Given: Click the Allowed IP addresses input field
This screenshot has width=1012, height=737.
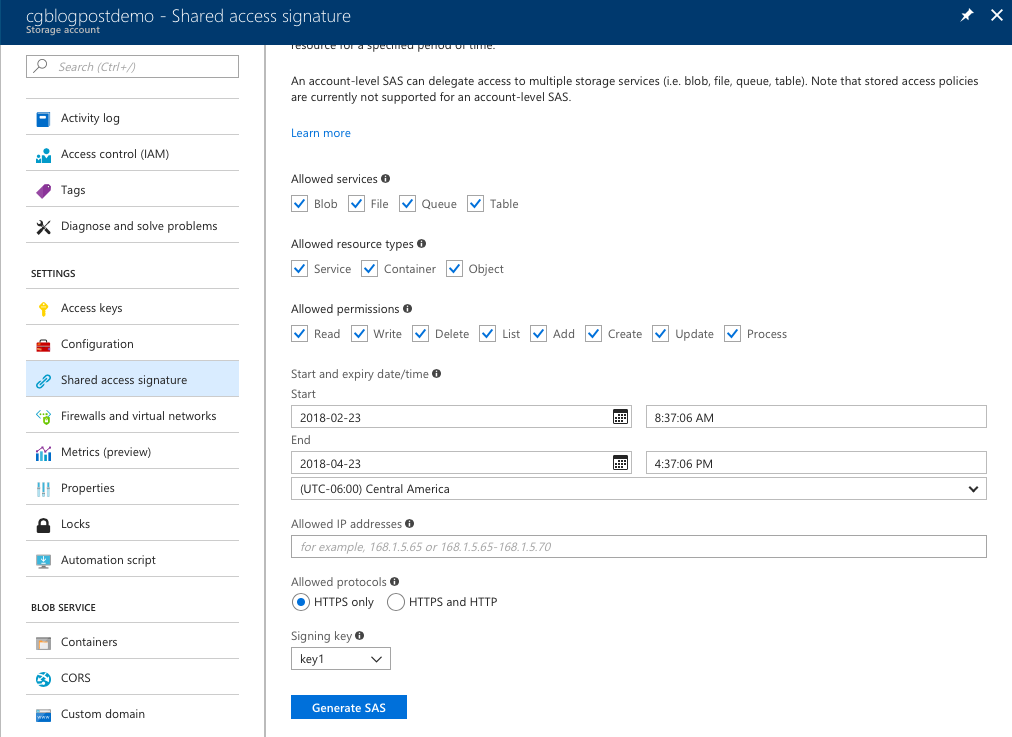Looking at the screenshot, I should pyautogui.click(x=639, y=547).
